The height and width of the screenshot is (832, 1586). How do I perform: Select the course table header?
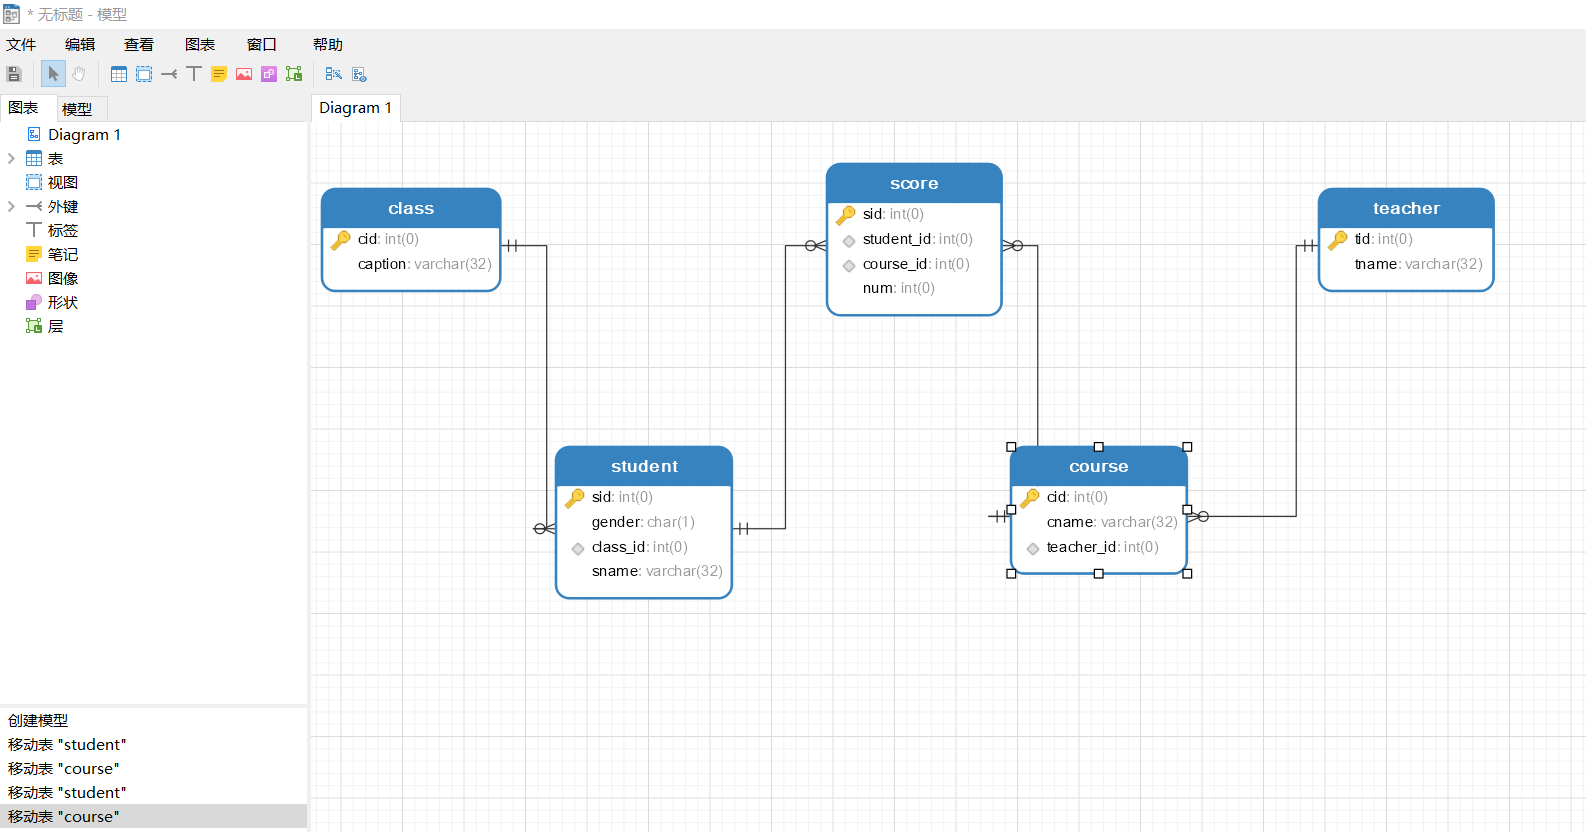(1098, 467)
